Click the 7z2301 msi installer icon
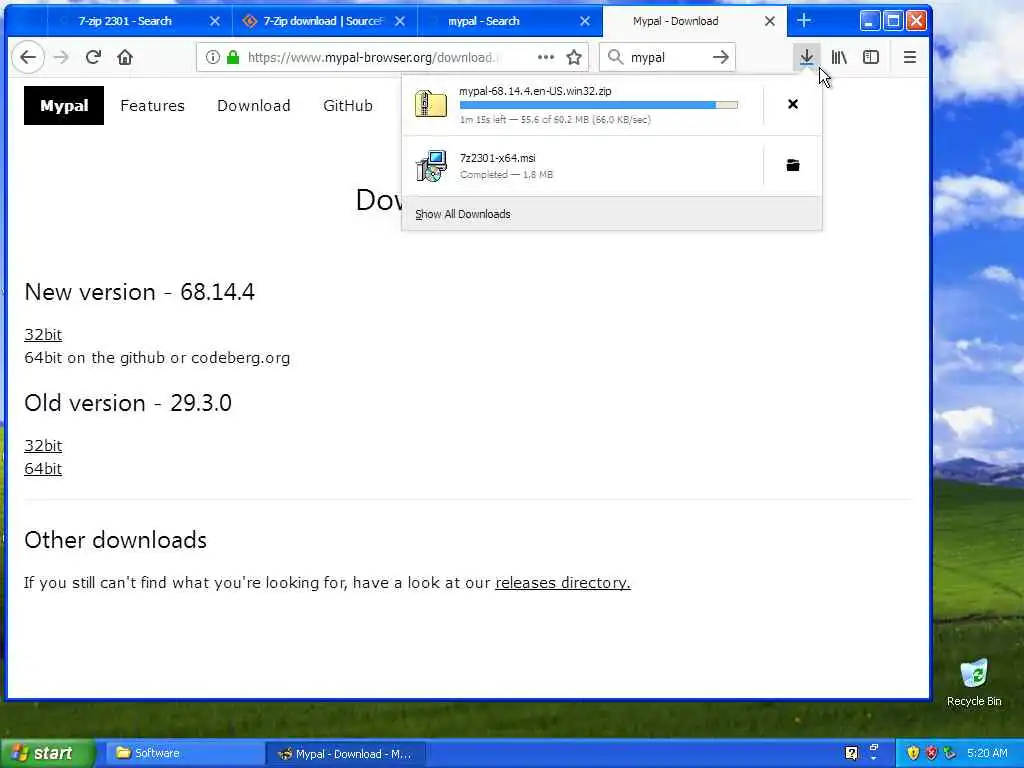This screenshot has height=768, width=1024. [x=431, y=166]
